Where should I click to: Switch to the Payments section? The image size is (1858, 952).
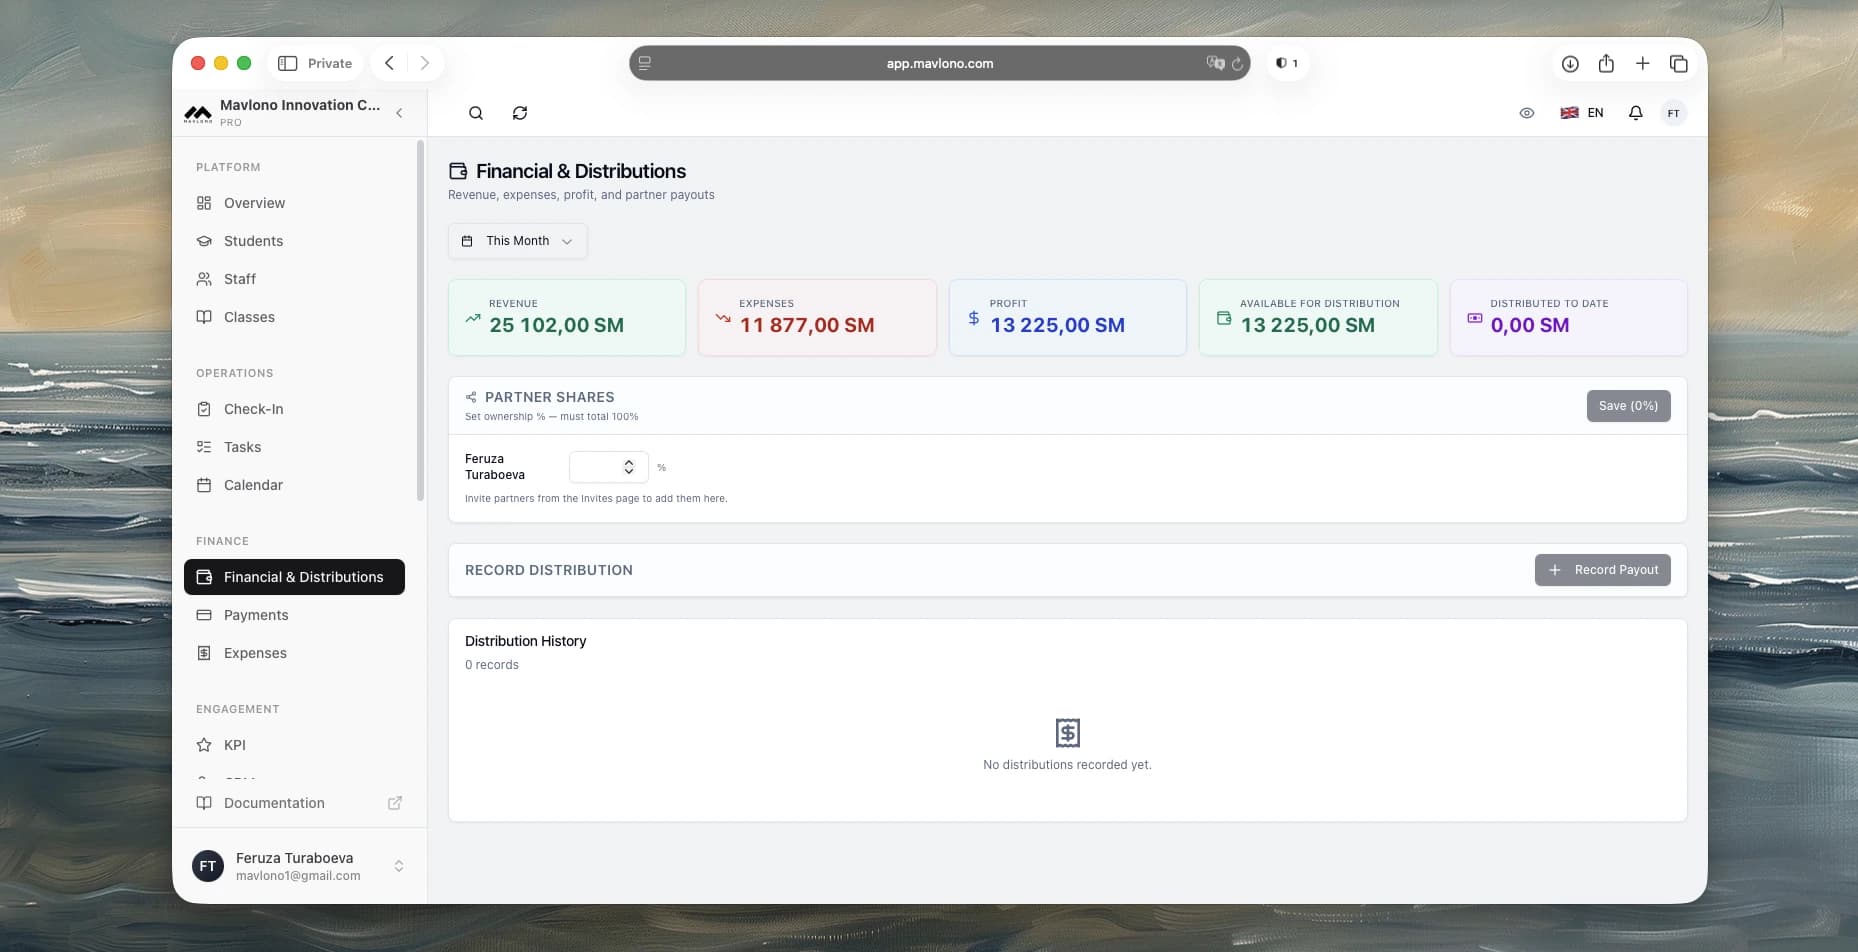(x=258, y=615)
